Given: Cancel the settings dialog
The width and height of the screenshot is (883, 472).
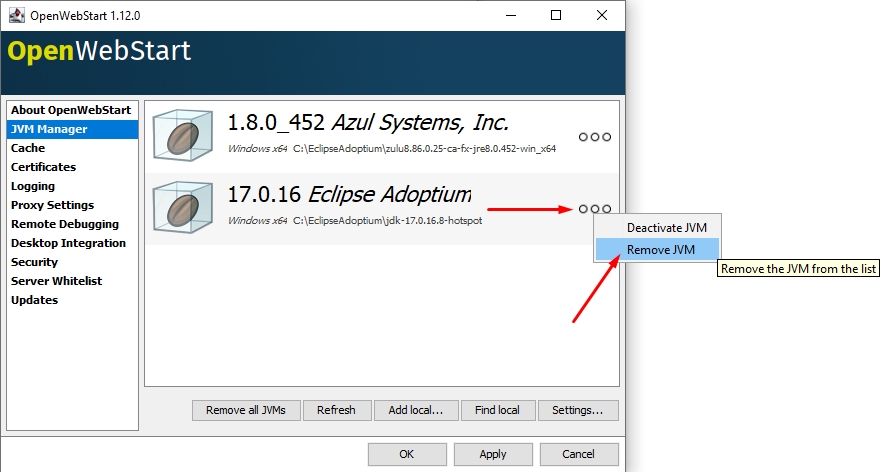Looking at the screenshot, I should point(578,454).
